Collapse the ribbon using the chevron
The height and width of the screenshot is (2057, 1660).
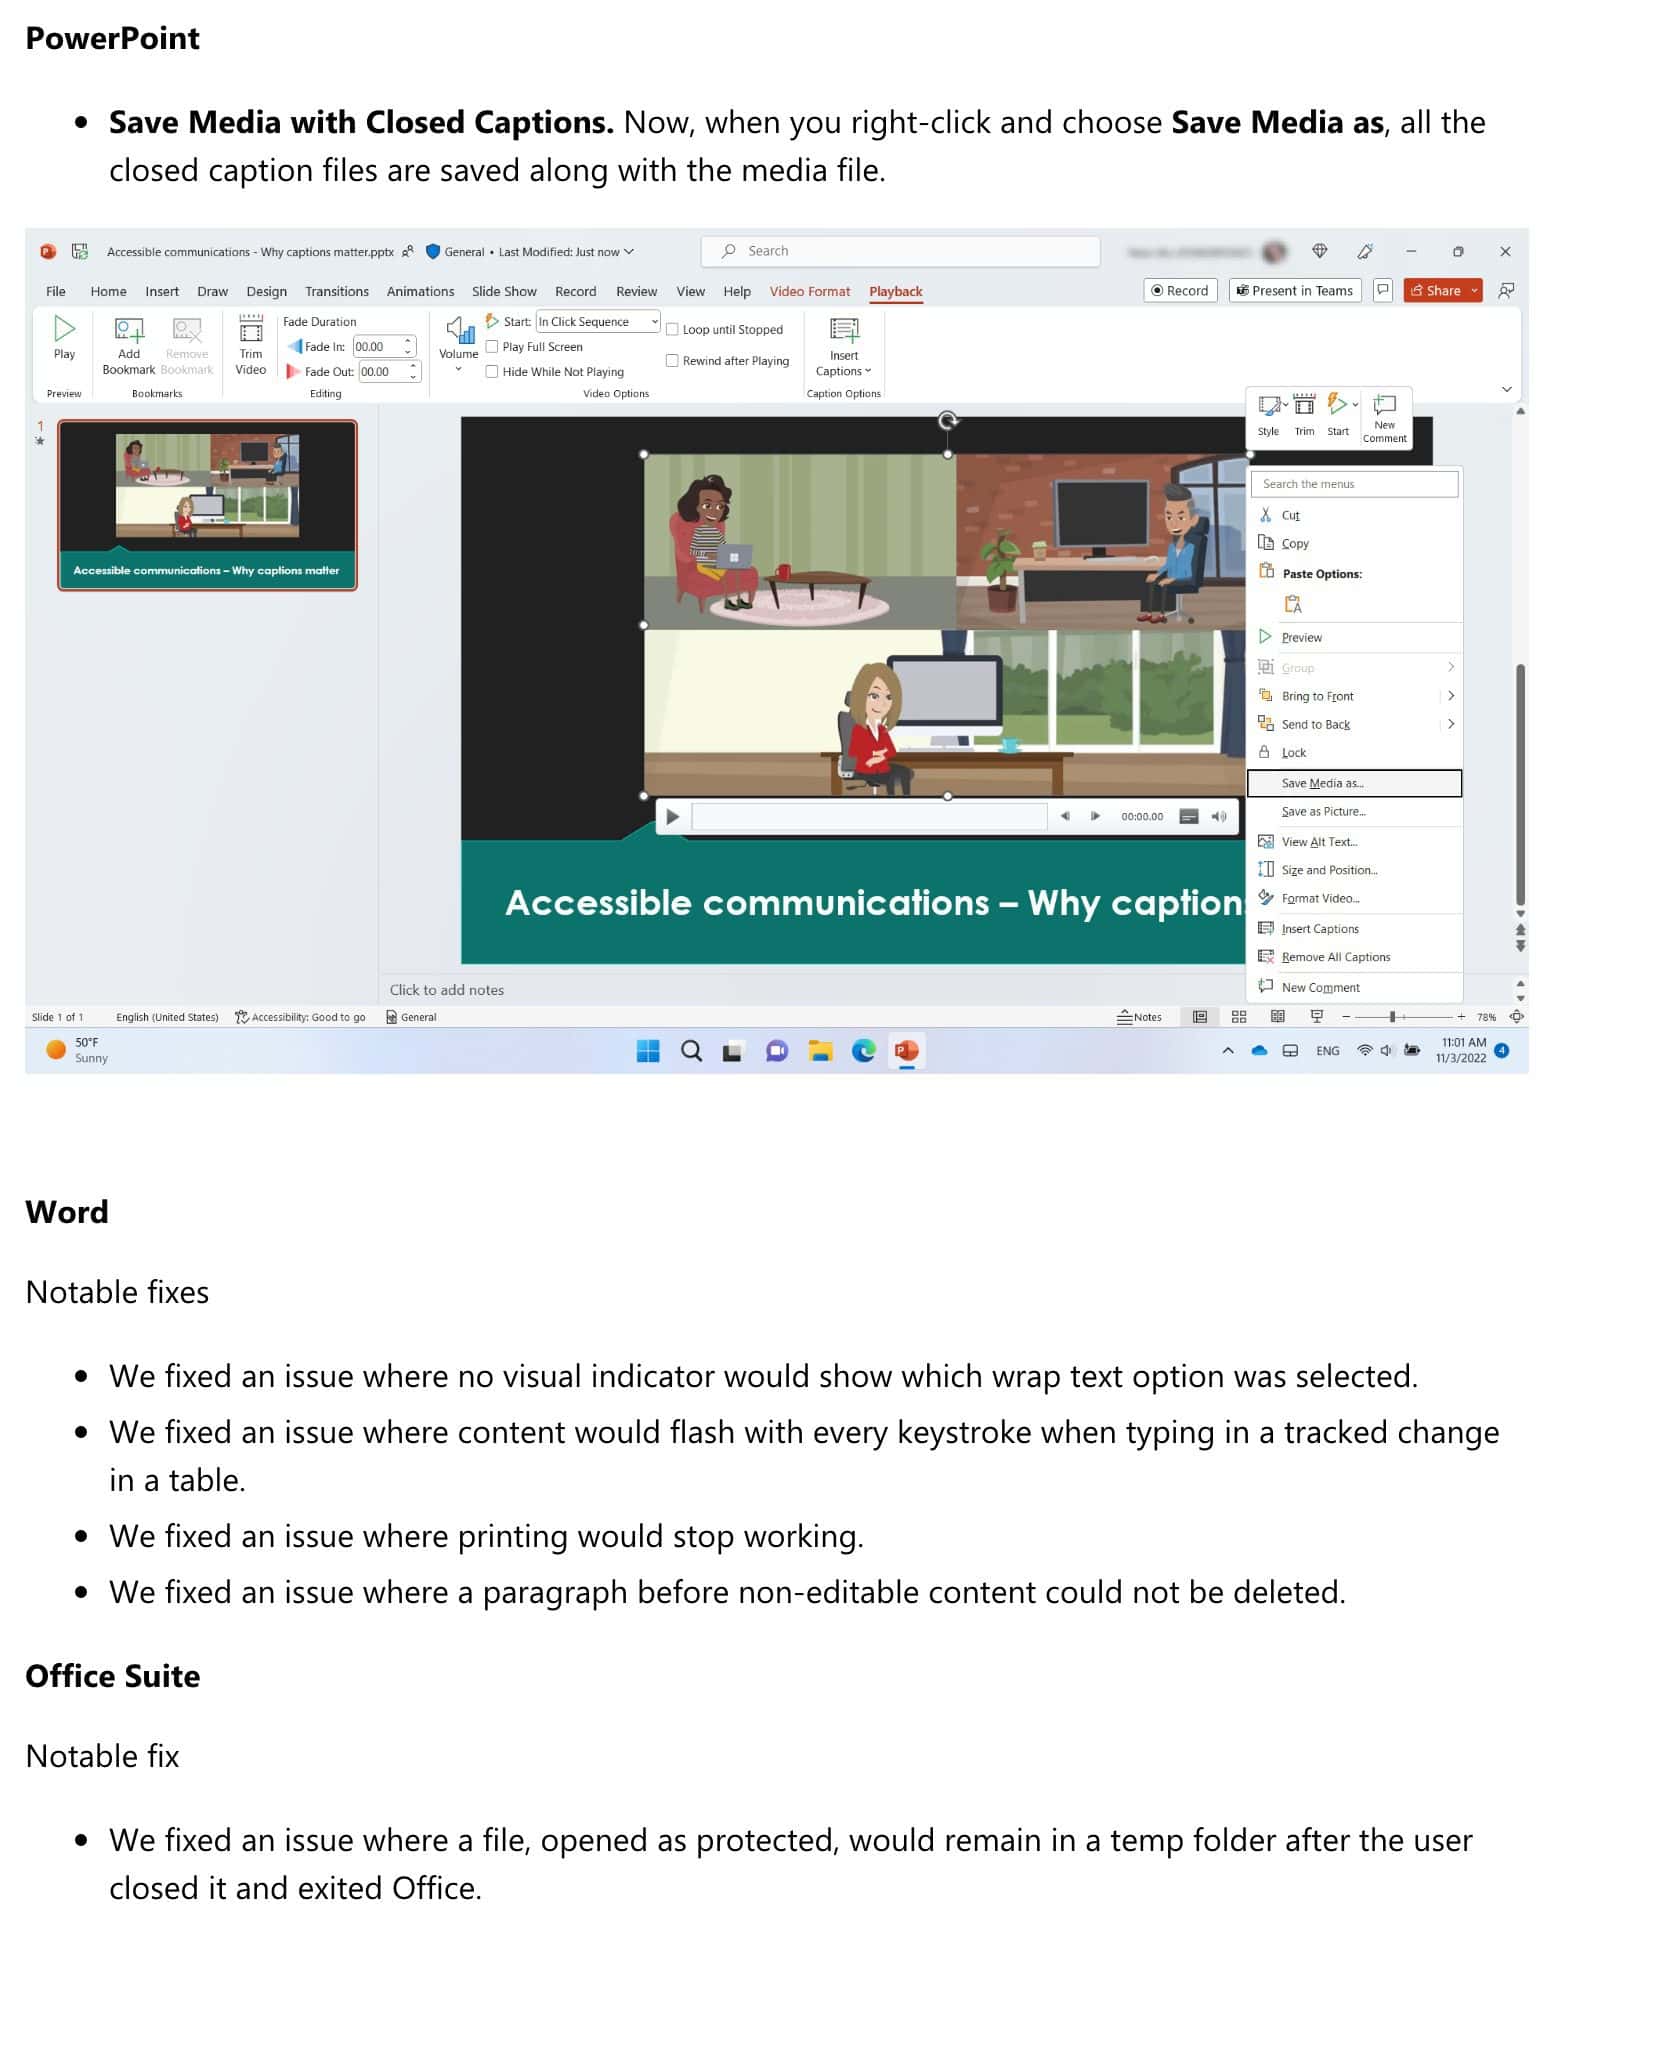[1507, 389]
